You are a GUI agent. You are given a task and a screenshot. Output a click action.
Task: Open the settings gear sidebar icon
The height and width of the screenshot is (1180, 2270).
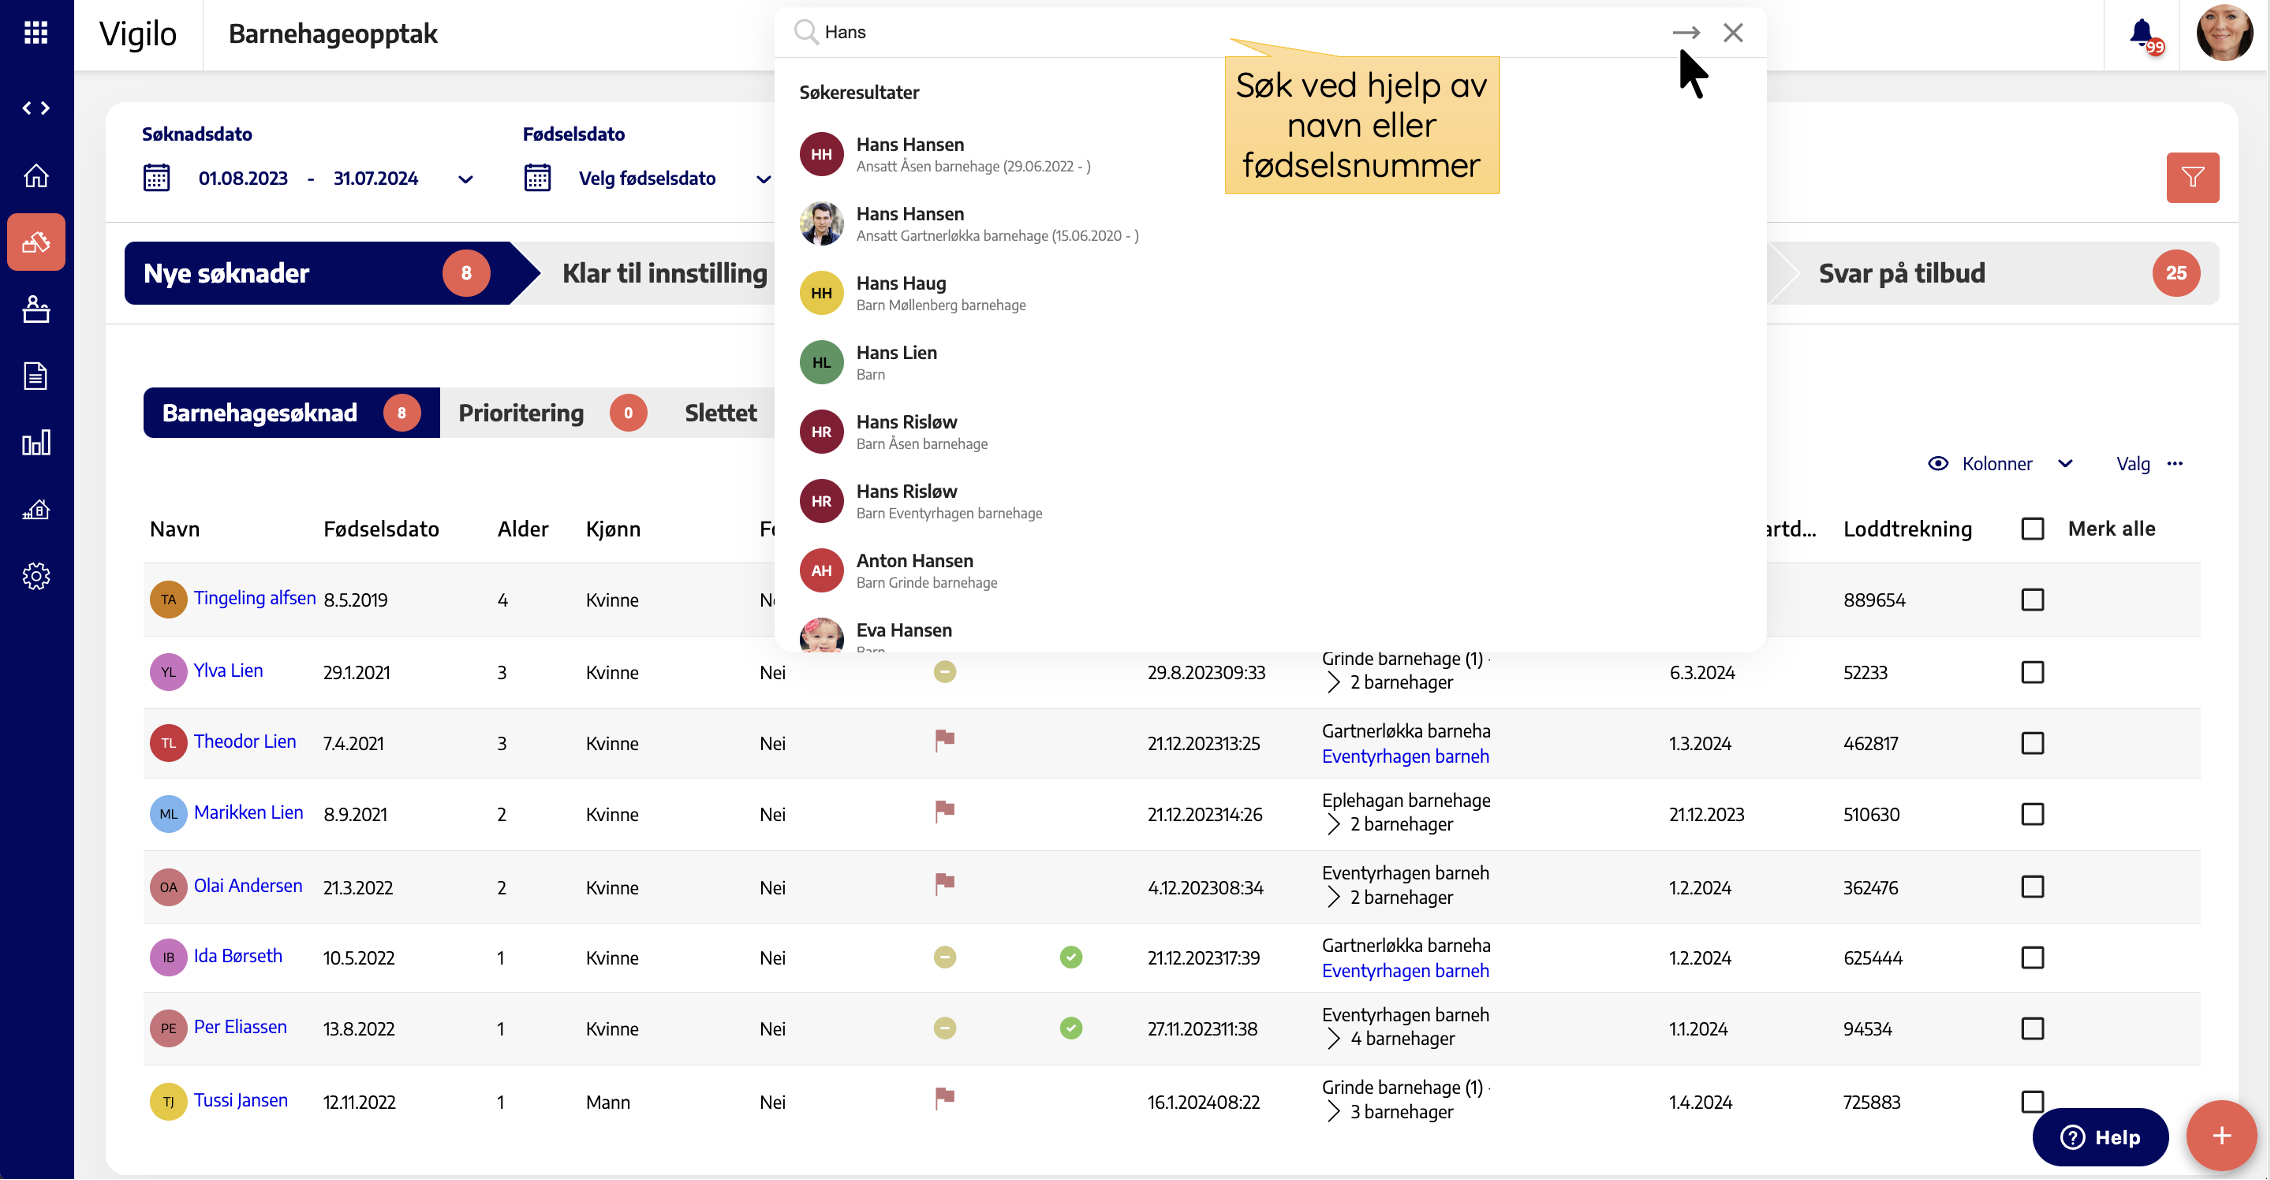(x=36, y=576)
